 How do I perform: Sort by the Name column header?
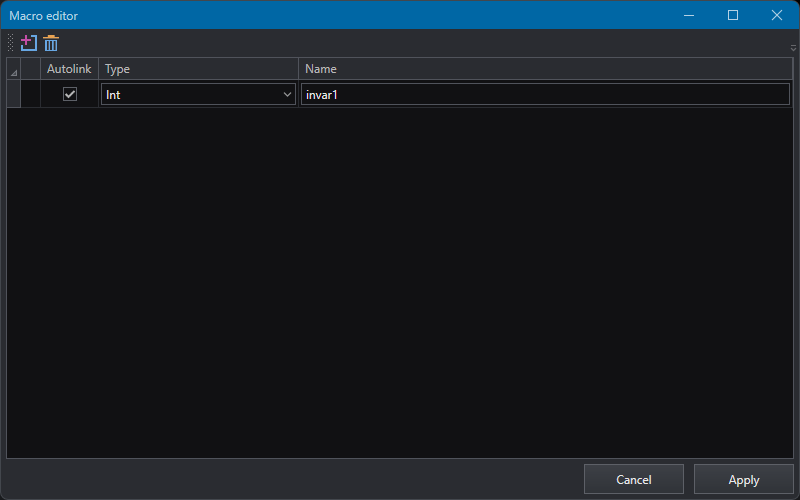(545, 68)
